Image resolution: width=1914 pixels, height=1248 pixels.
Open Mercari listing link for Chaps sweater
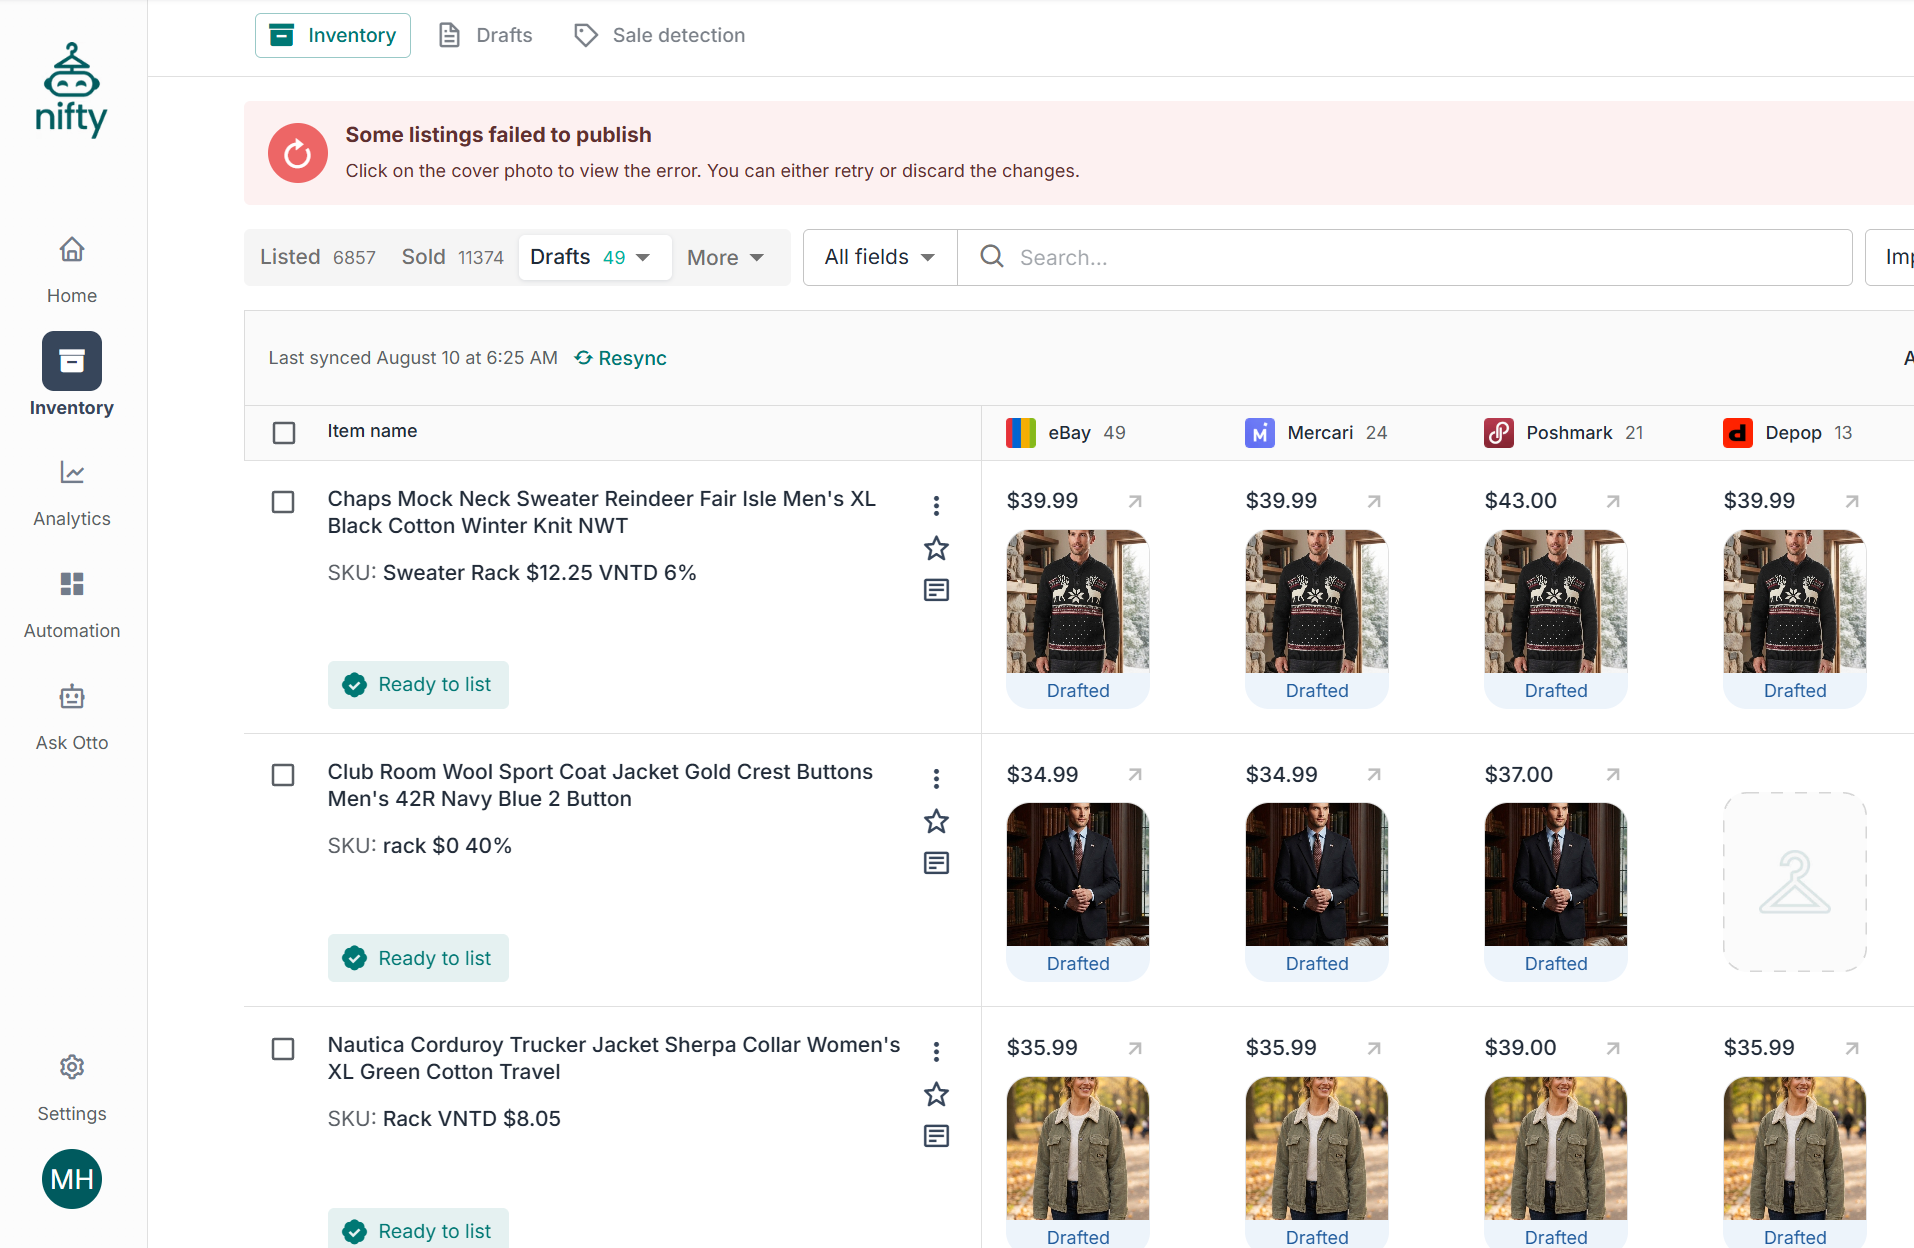(x=1374, y=501)
